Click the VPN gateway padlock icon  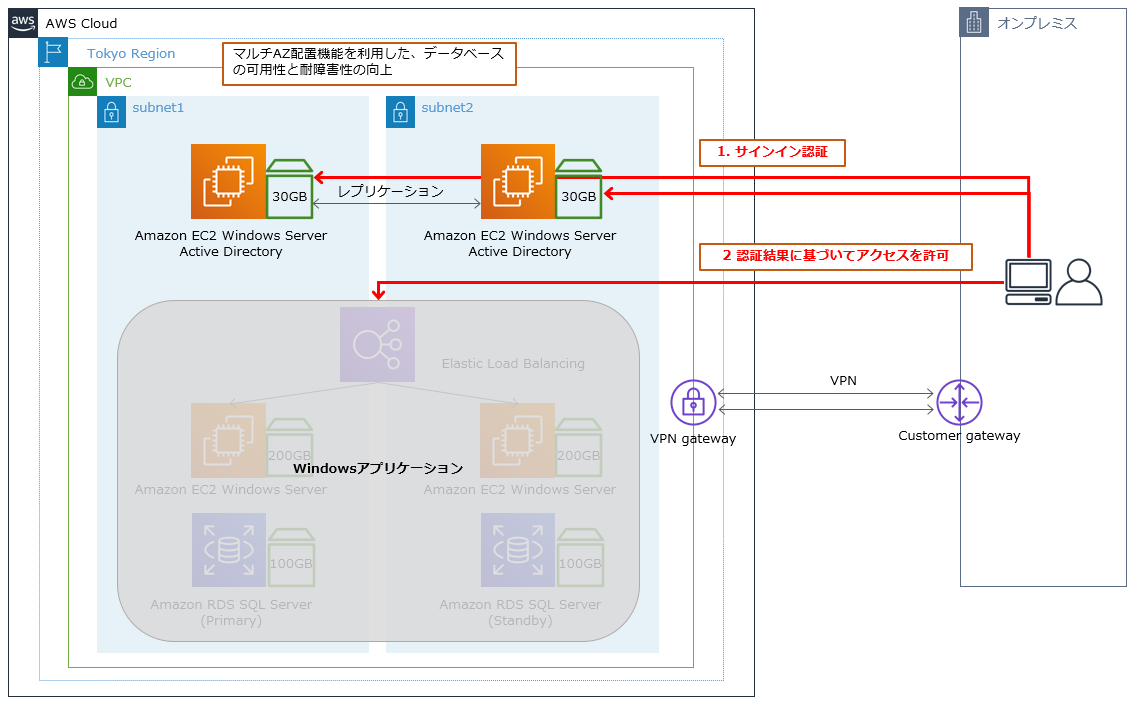click(692, 402)
